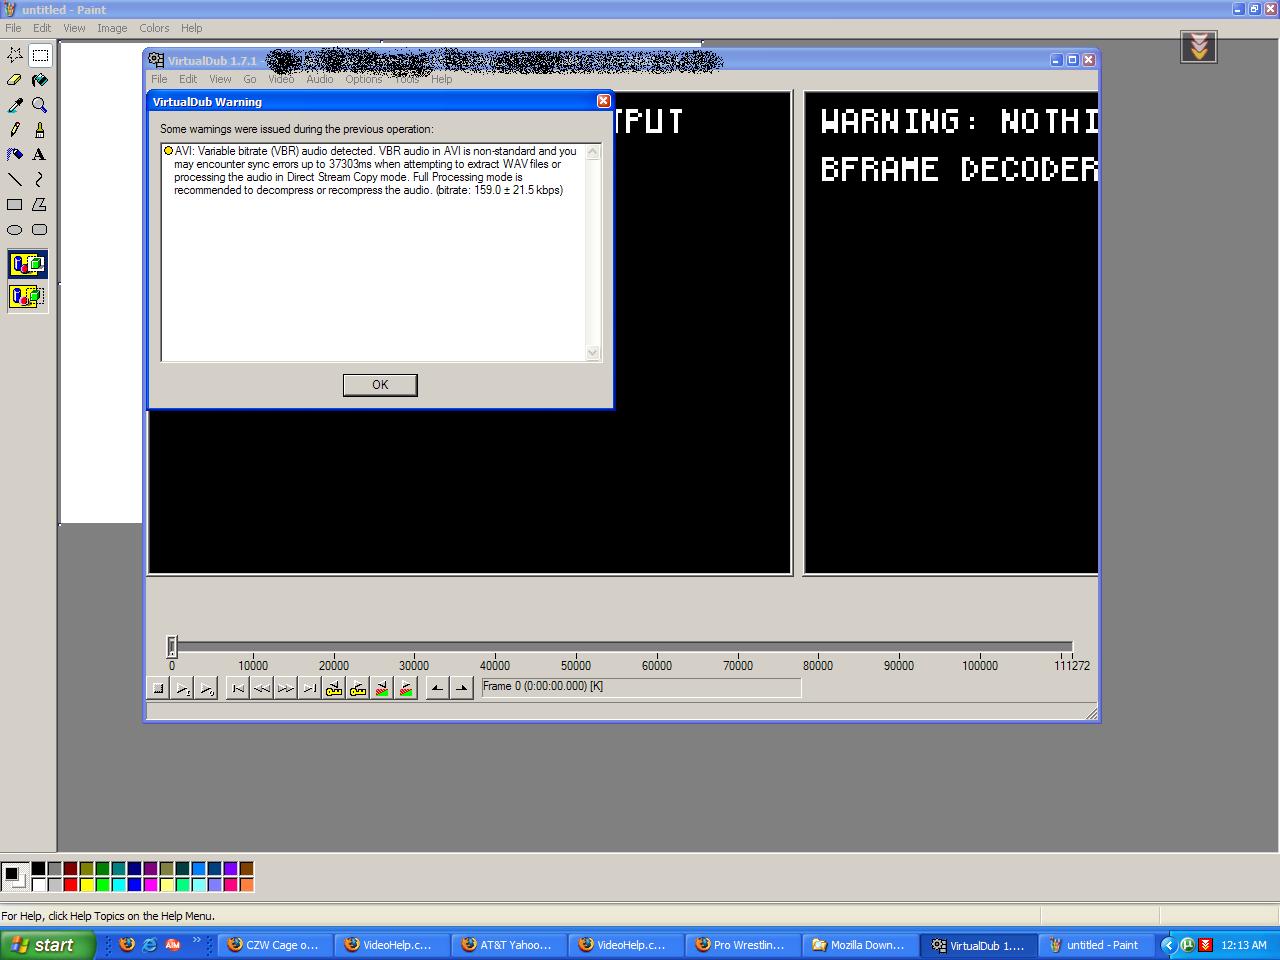Pick the yellow color swatch
The height and width of the screenshot is (960, 1280).
[x=86, y=885]
